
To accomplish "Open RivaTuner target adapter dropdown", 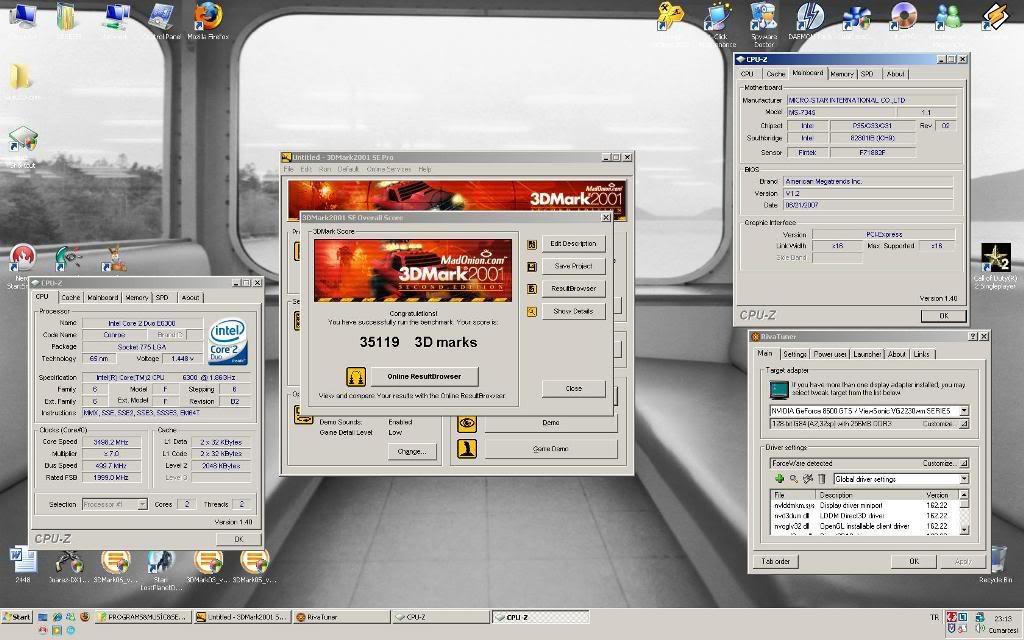I will 963,411.
